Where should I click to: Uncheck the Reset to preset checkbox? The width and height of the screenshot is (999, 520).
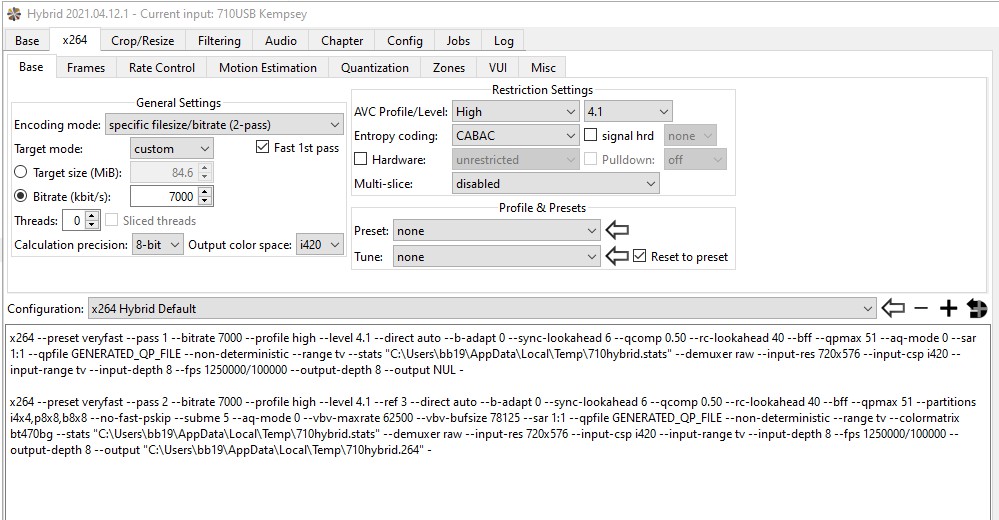(x=640, y=256)
